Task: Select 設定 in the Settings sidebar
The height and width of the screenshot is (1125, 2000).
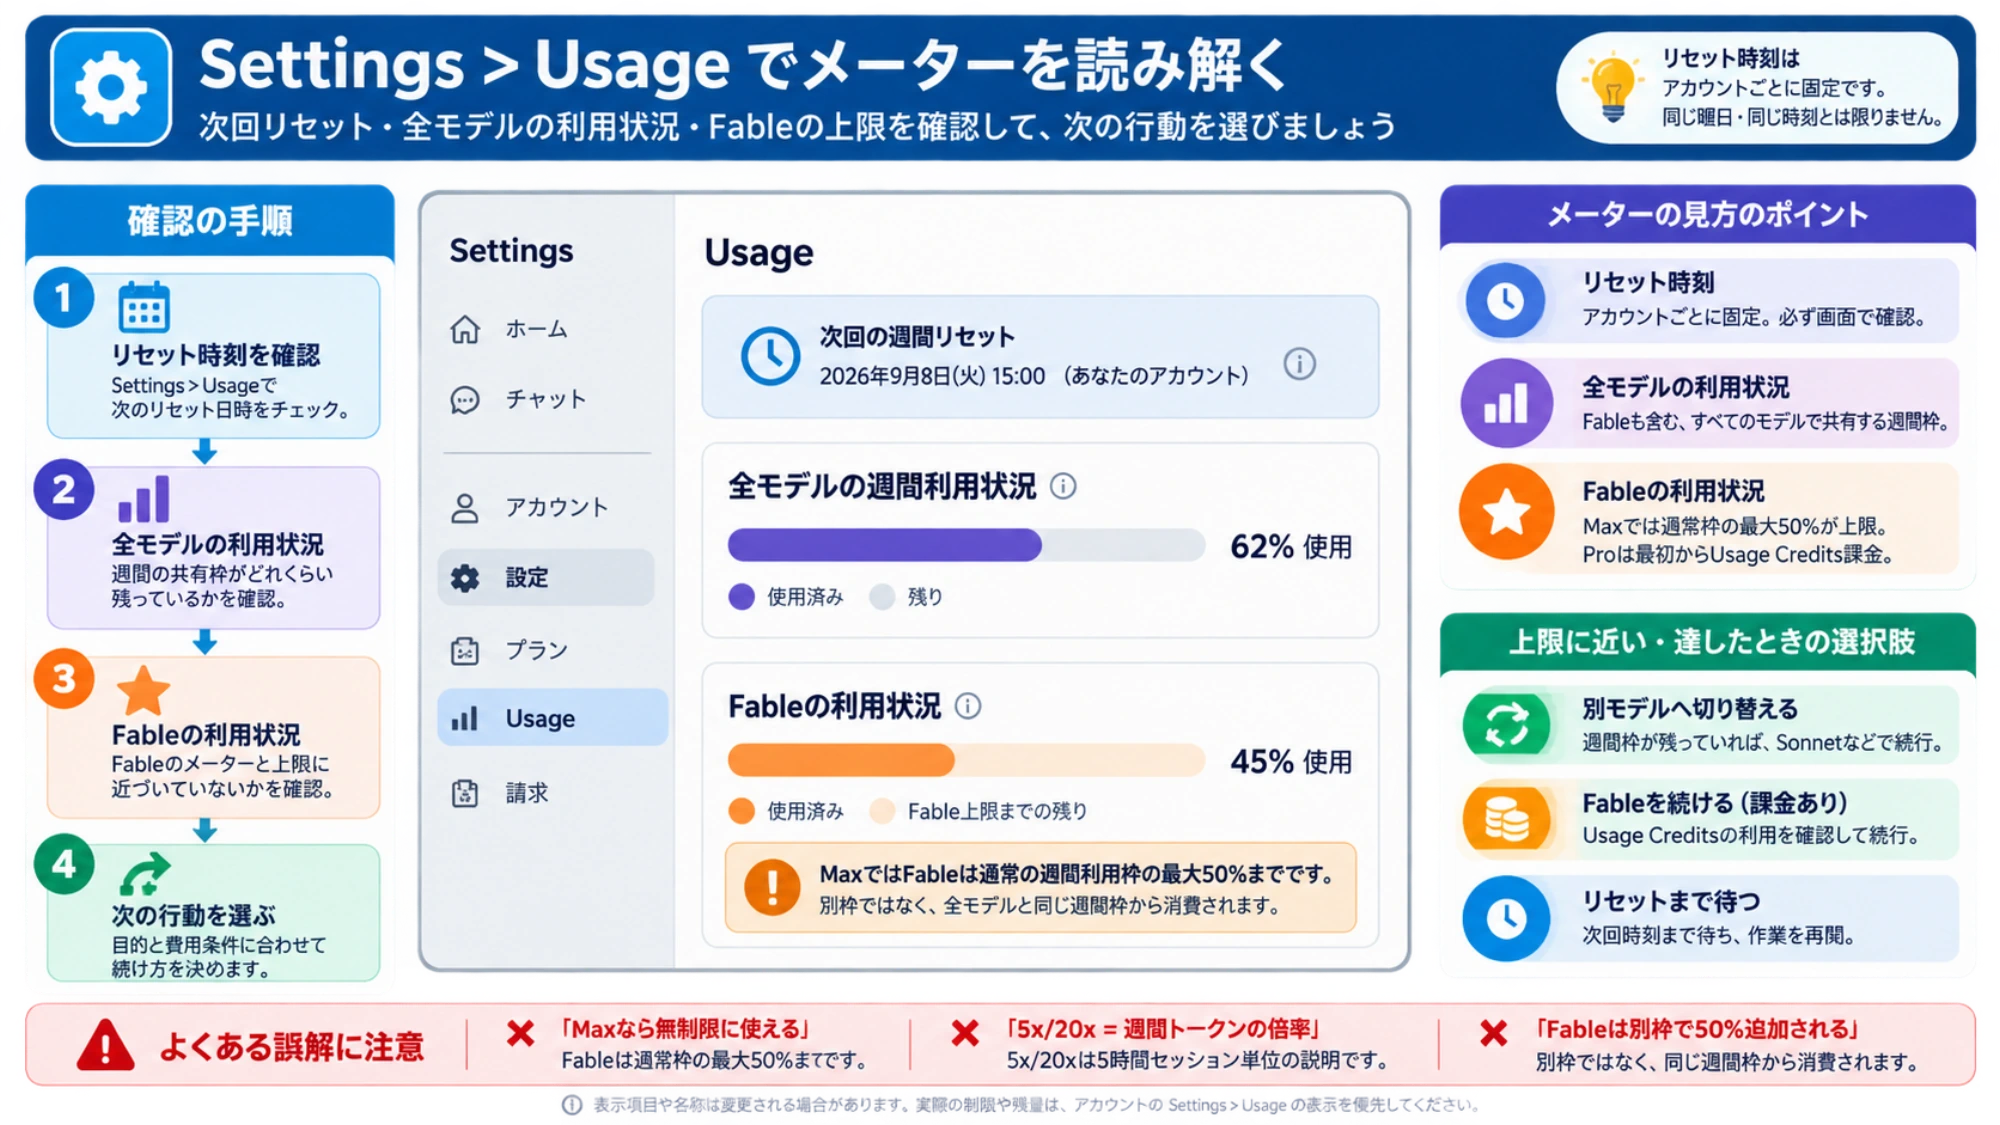Action: coord(546,578)
